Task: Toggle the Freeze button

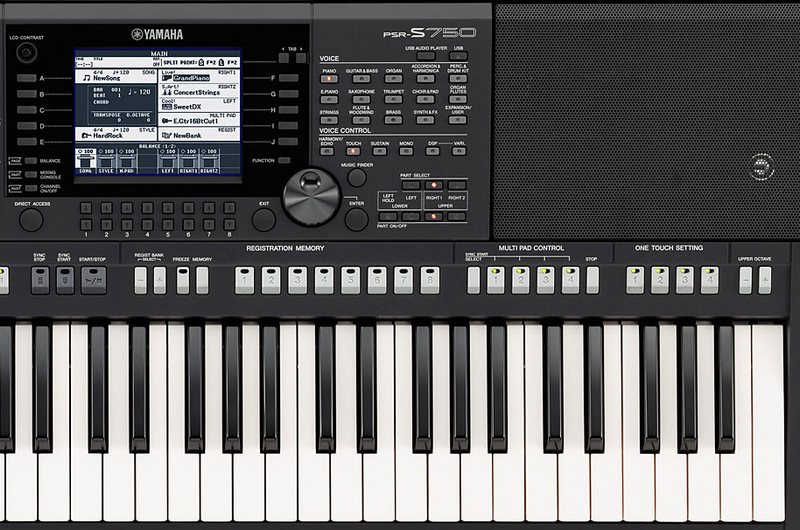Action: click(x=183, y=280)
